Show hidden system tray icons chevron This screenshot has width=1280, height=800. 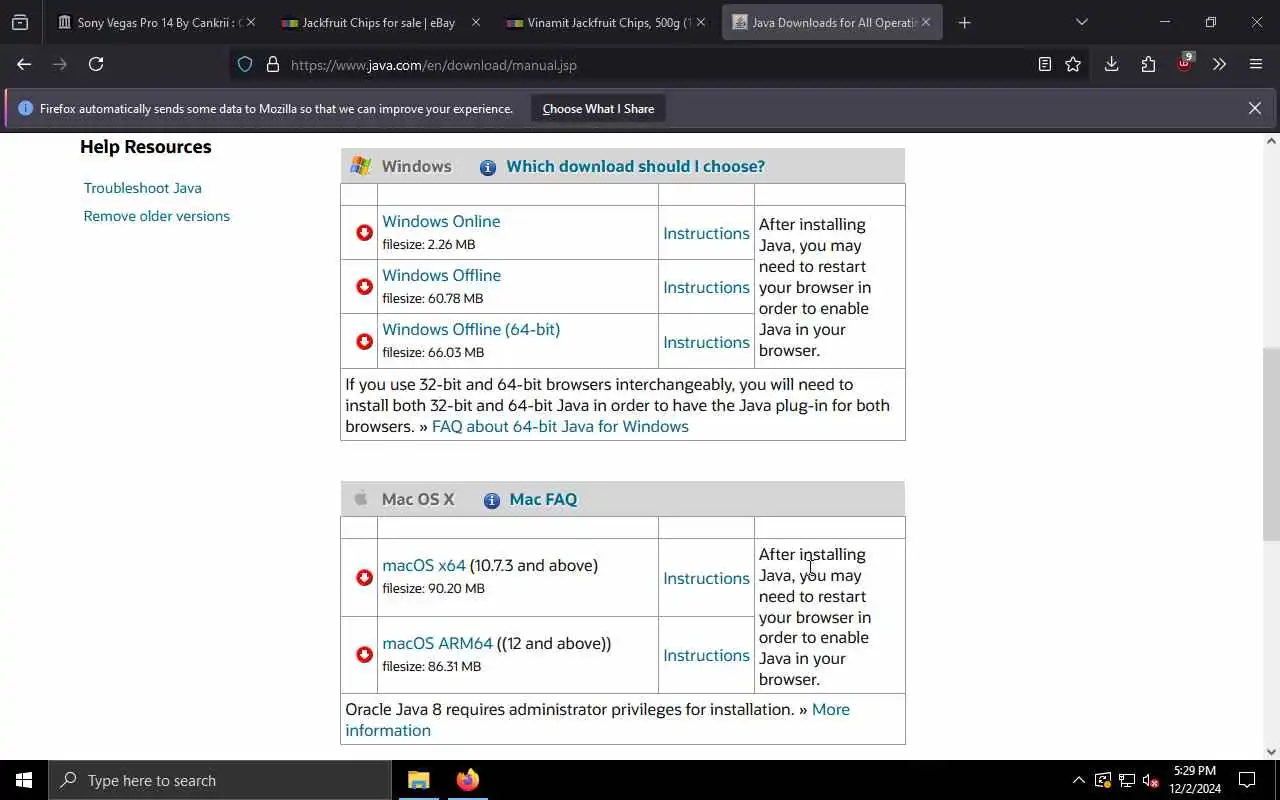pyautogui.click(x=1078, y=781)
